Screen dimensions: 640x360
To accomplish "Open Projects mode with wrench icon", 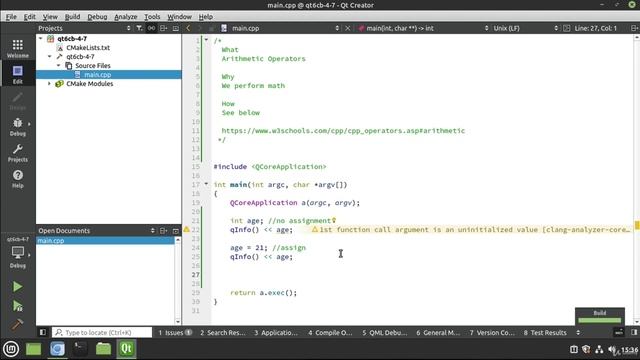I will 18,153.
